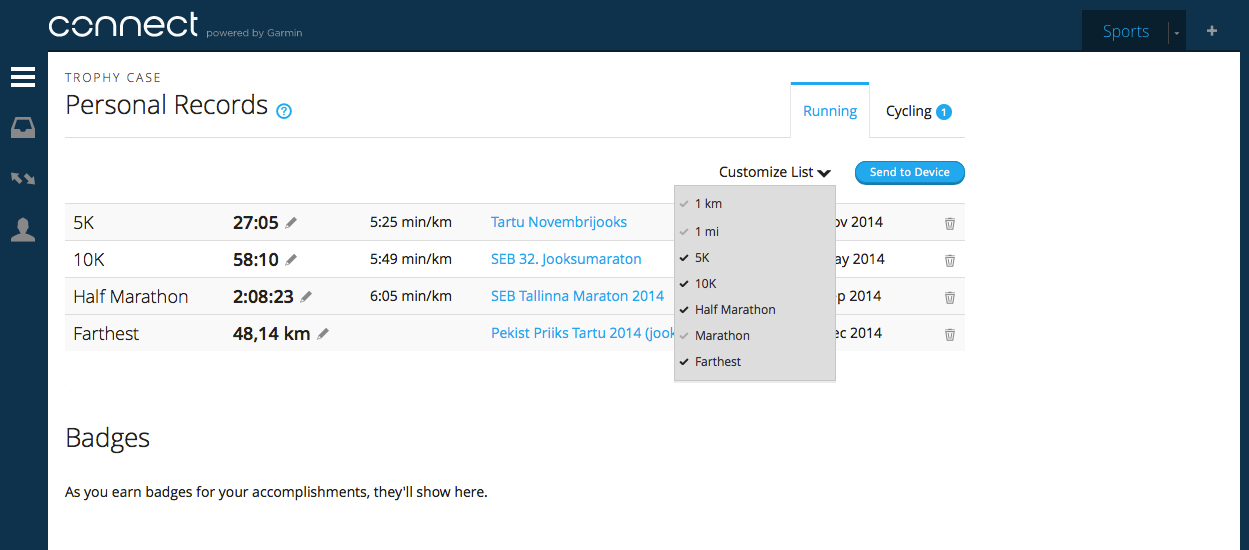Image resolution: width=1249 pixels, height=550 pixels.
Task: Toggle the Marathon option in list
Action: pos(722,336)
